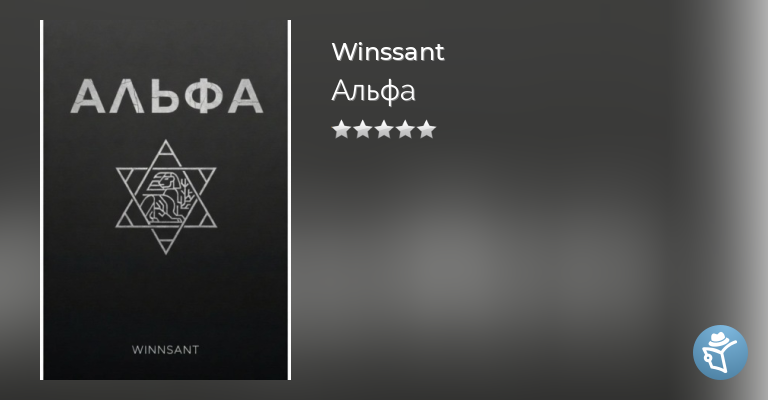Click the white left border of cover
768x400 pixels.
(x=42, y=200)
